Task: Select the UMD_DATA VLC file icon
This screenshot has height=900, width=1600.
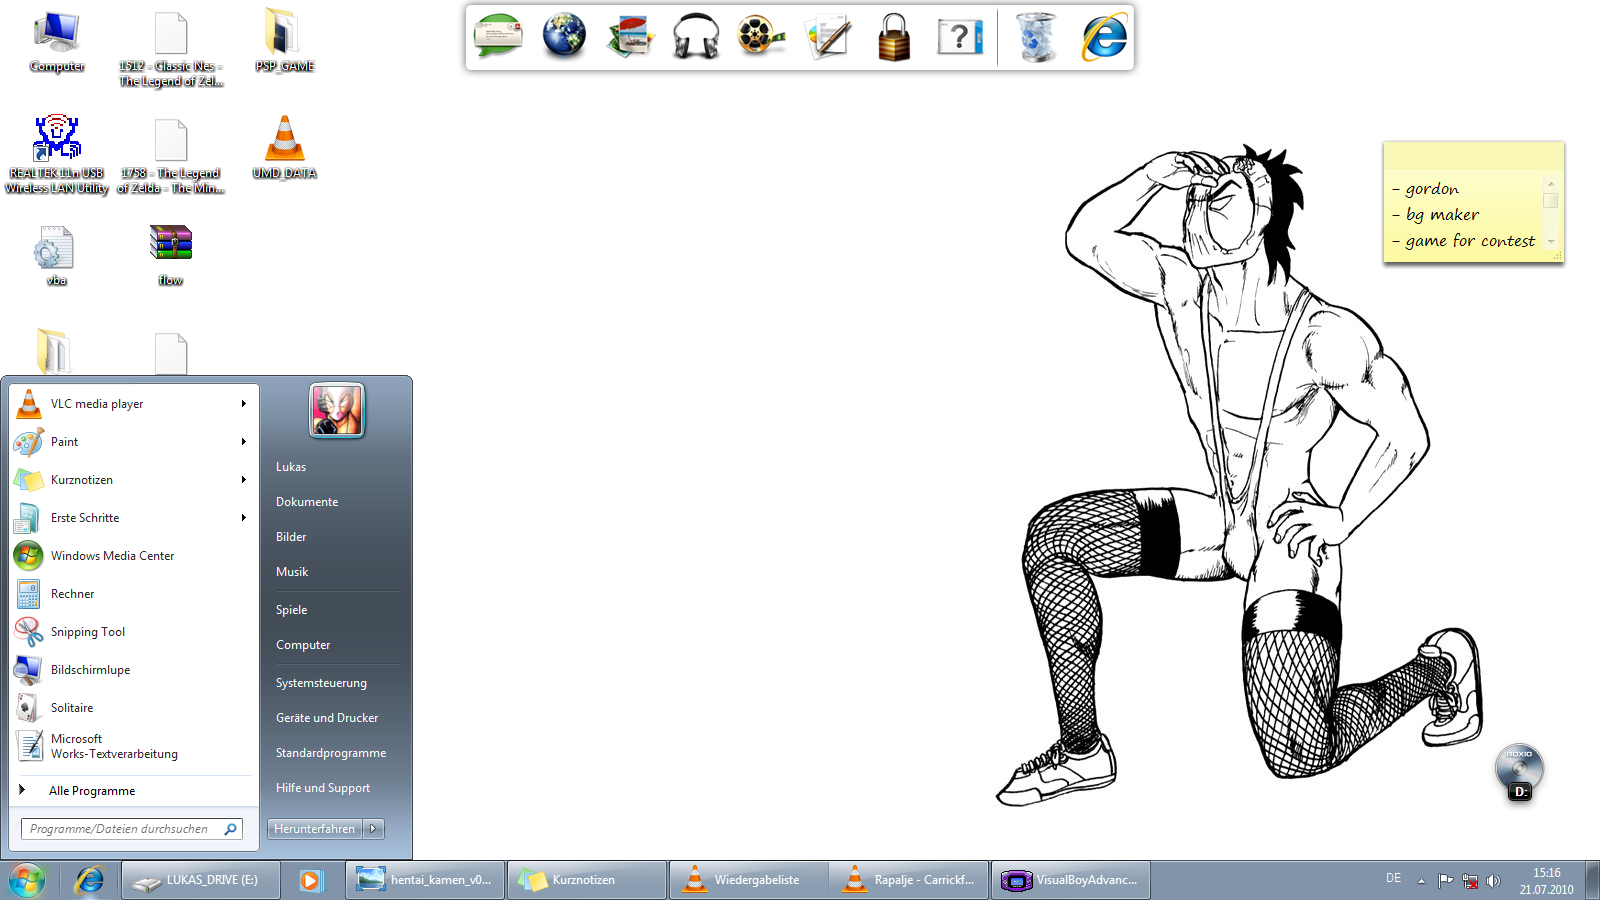Action: [284, 148]
